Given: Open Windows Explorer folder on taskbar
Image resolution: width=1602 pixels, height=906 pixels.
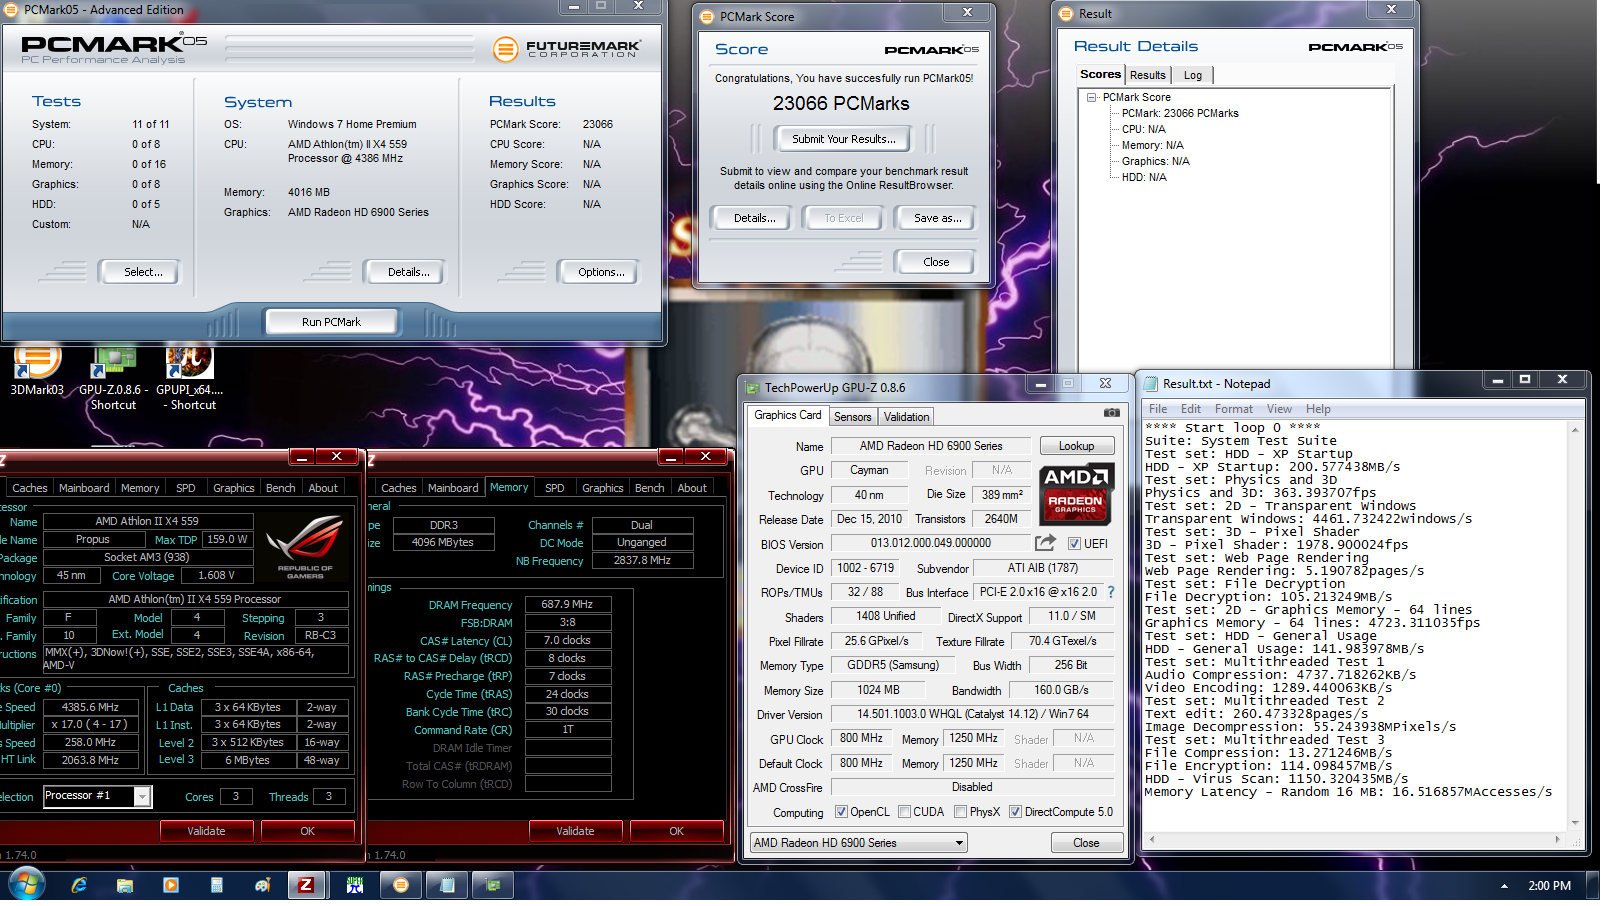Looking at the screenshot, I should coord(125,885).
